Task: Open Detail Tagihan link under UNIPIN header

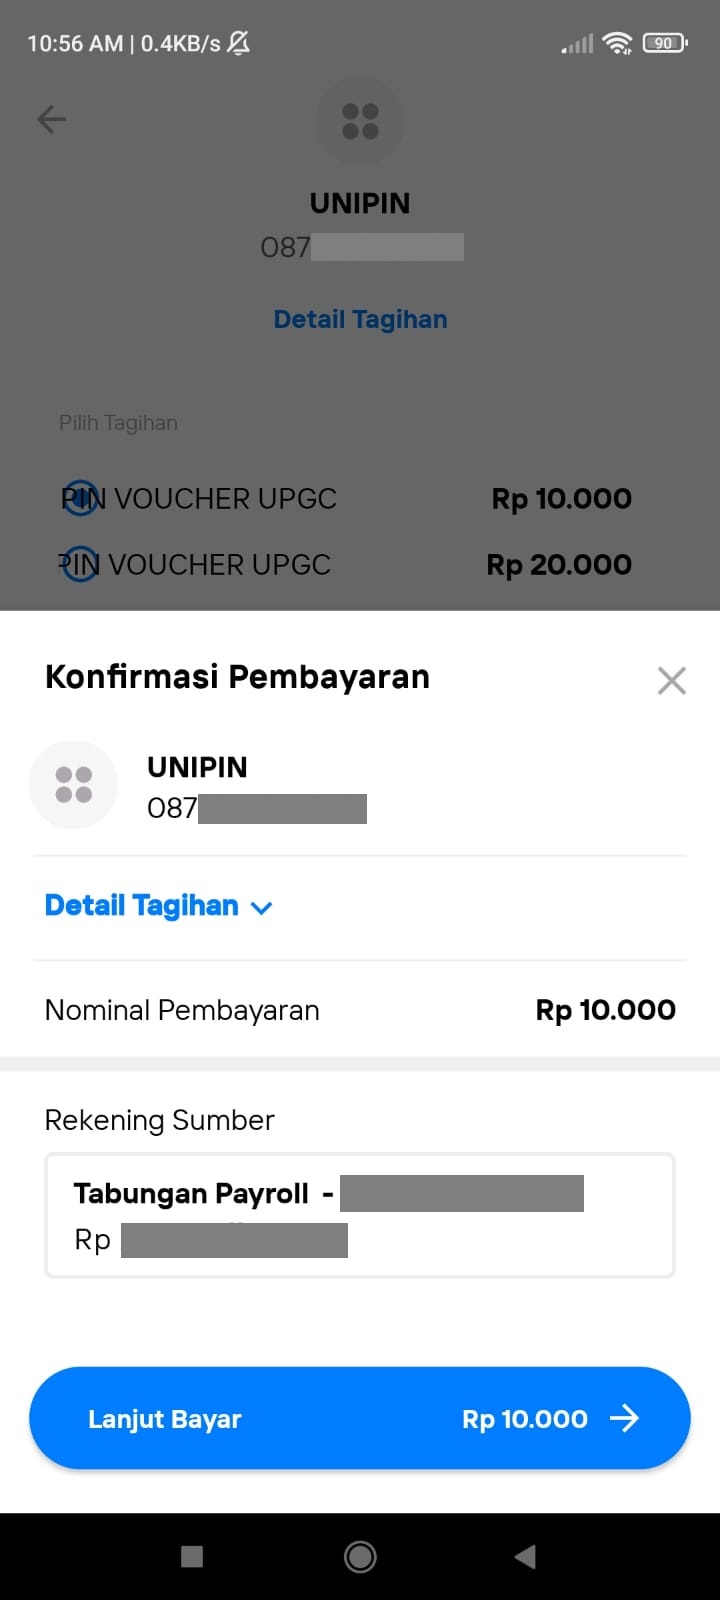Action: pos(360,319)
